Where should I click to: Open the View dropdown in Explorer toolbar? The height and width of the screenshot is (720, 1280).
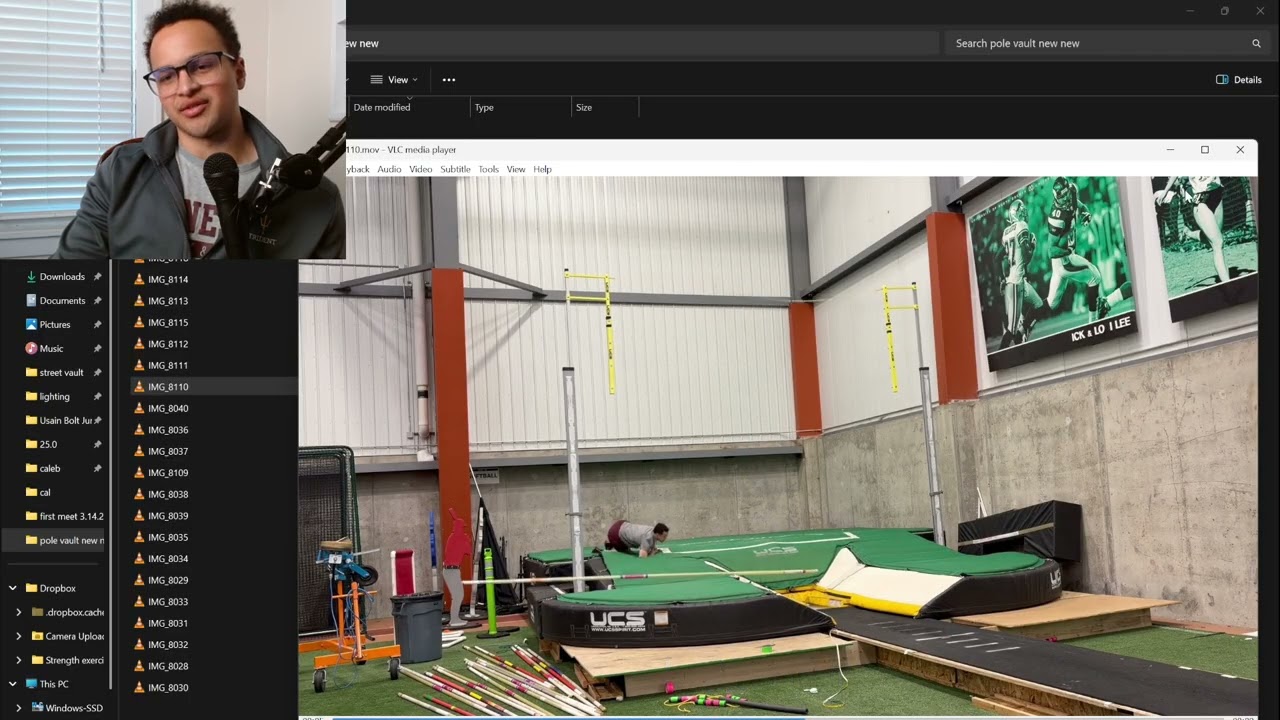click(394, 80)
